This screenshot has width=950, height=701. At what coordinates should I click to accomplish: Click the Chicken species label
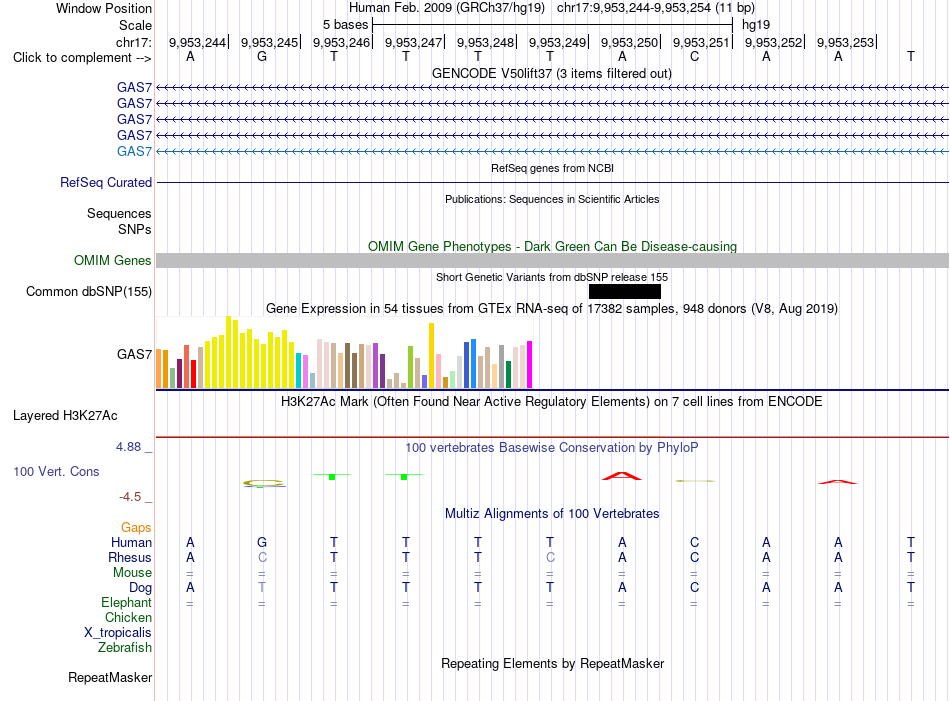click(128, 617)
